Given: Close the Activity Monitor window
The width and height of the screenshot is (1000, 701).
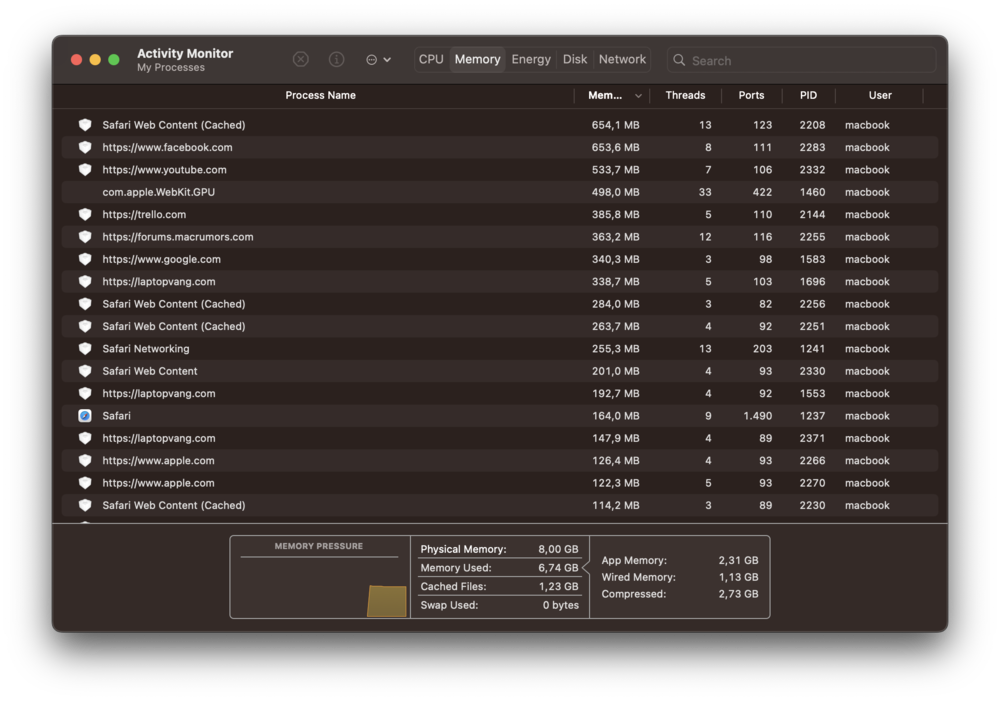Looking at the screenshot, I should click(77, 59).
